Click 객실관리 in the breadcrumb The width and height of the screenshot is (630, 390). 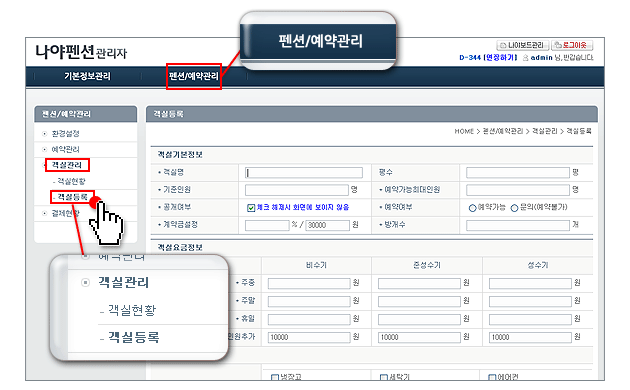click(x=544, y=131)
